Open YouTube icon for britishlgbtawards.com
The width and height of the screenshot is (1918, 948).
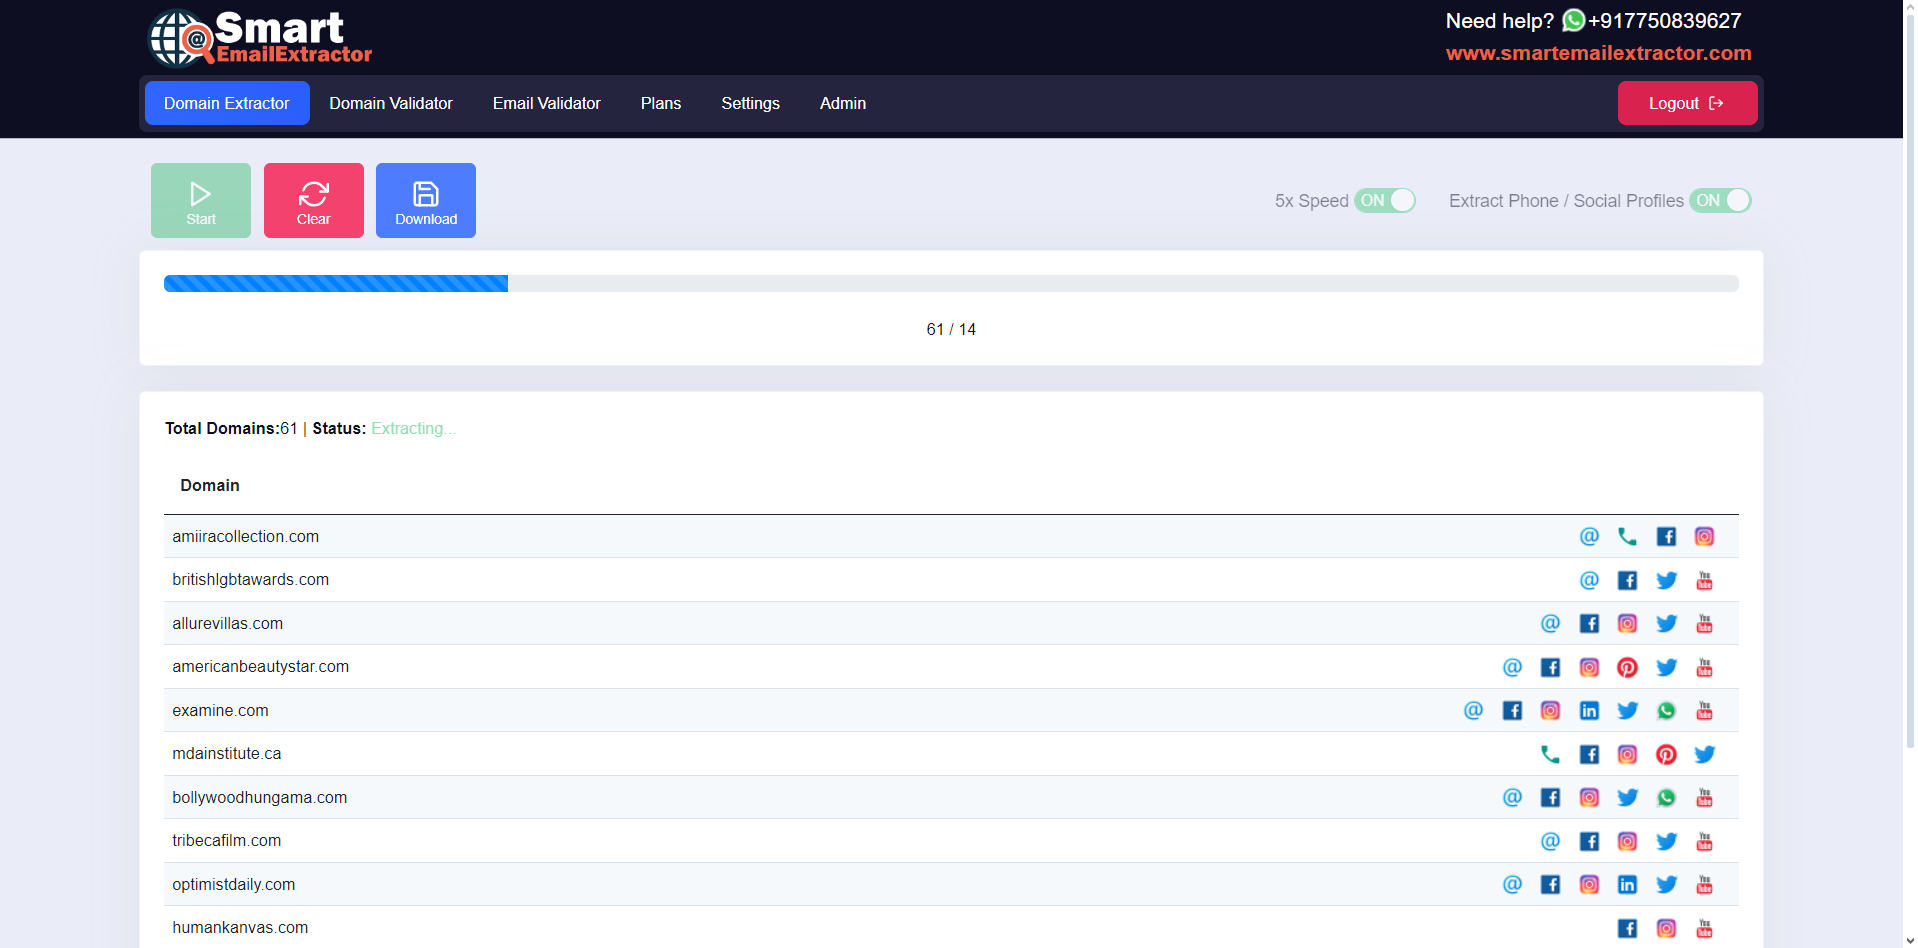pyautogui.click(x=1704, y=580)
